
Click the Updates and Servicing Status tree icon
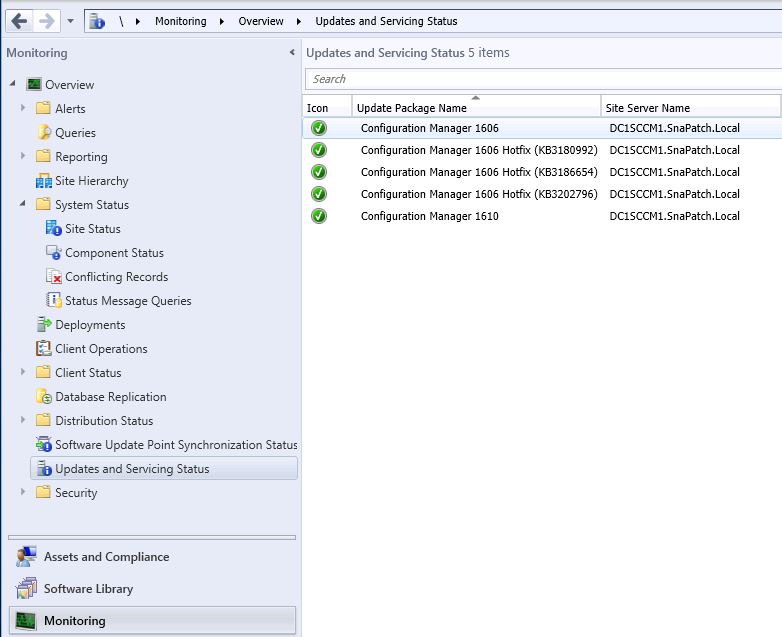(44, 468)
